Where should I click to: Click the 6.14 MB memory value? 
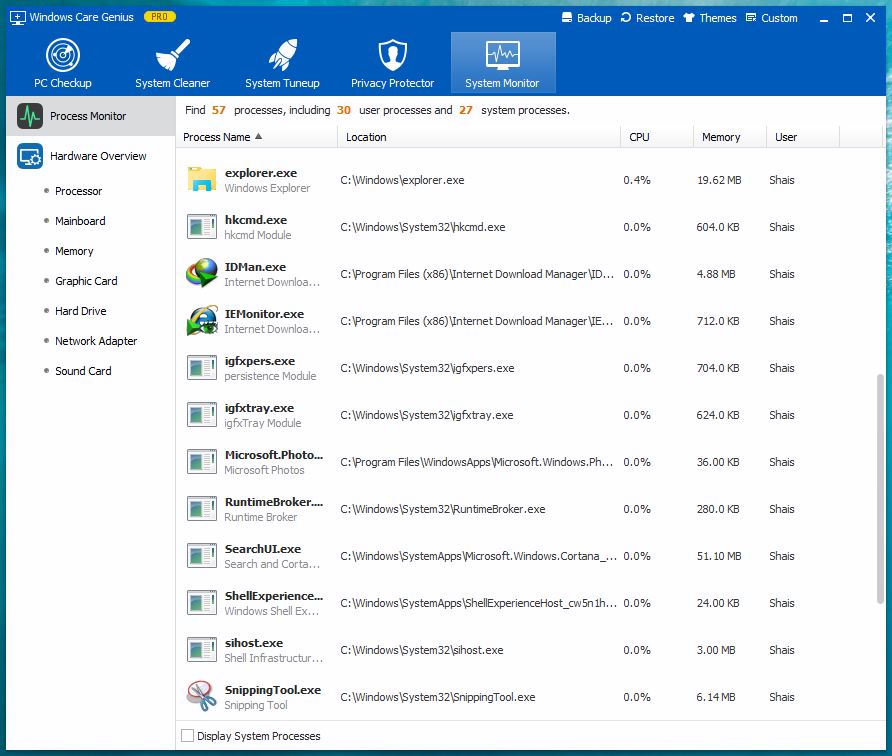pyautogui.click(x=716, y=697)
